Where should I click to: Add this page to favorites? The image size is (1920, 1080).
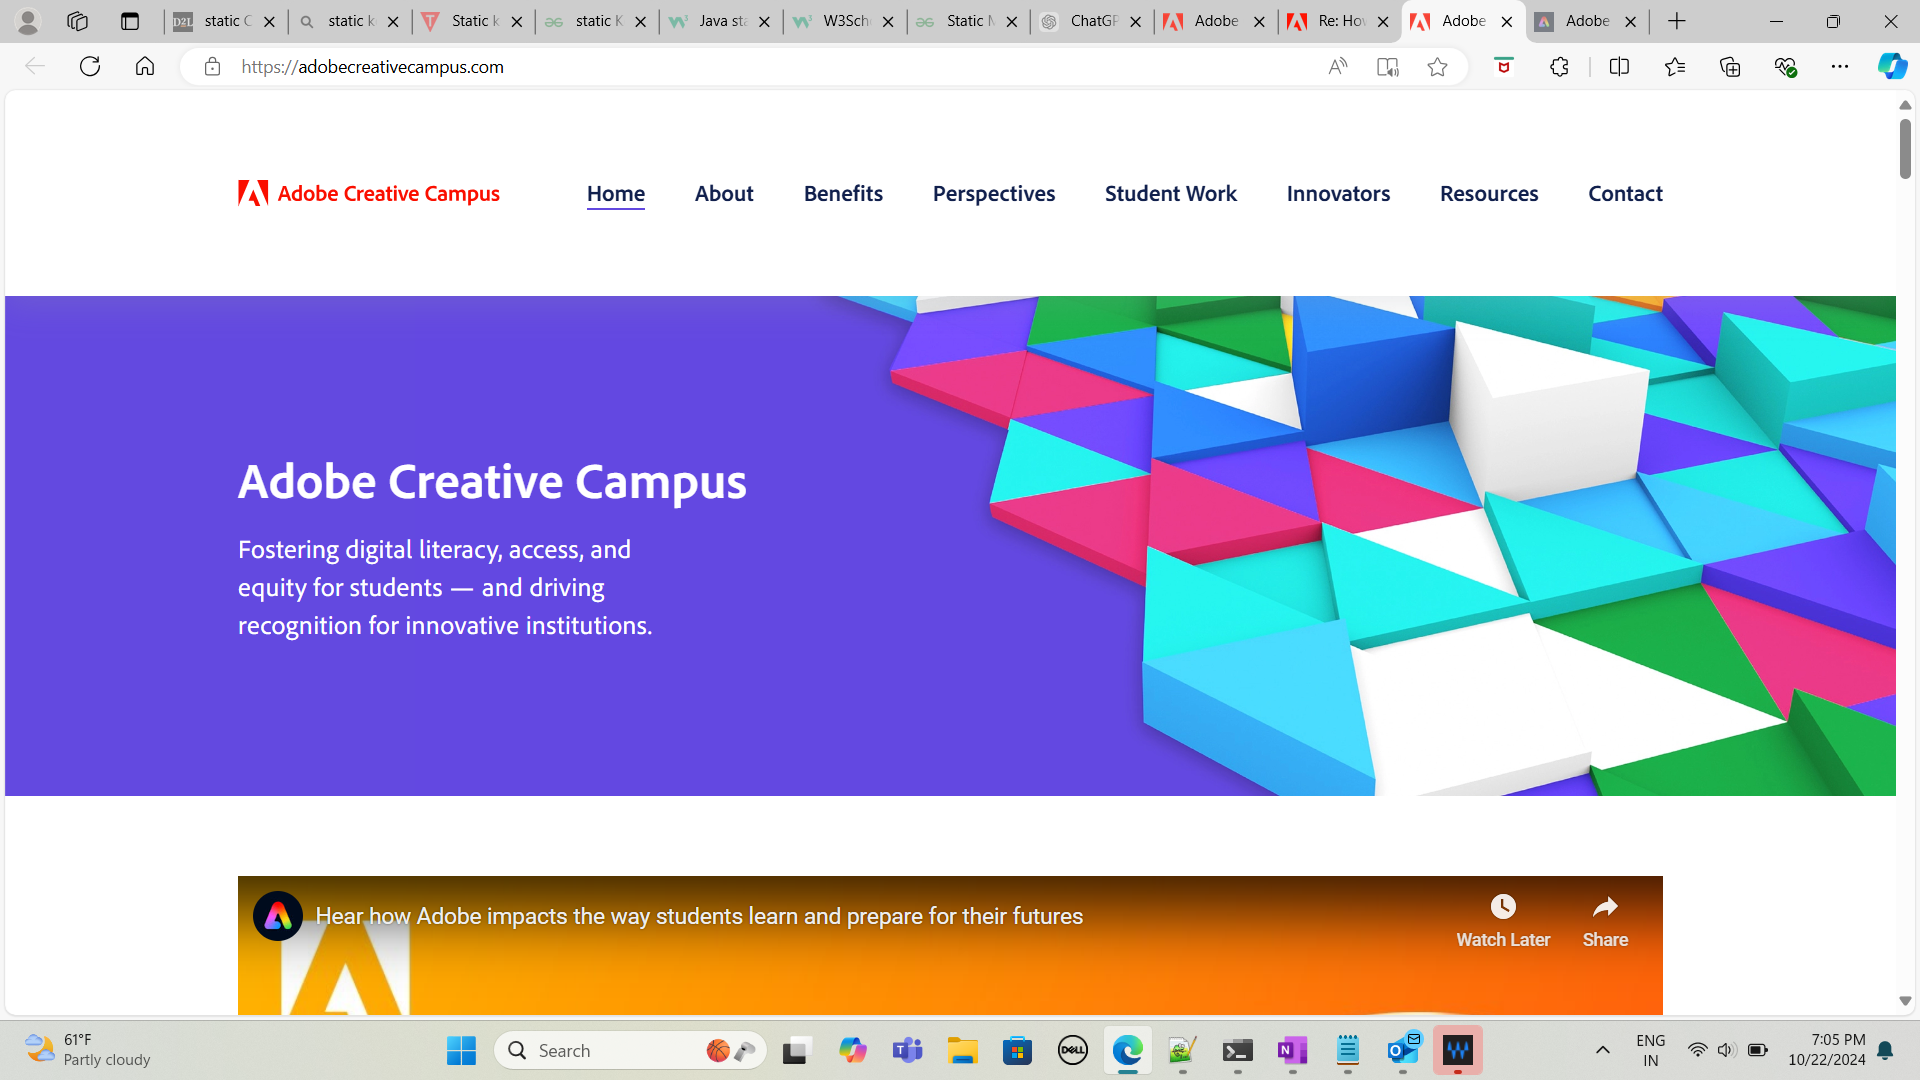(x=1438, y=67)
